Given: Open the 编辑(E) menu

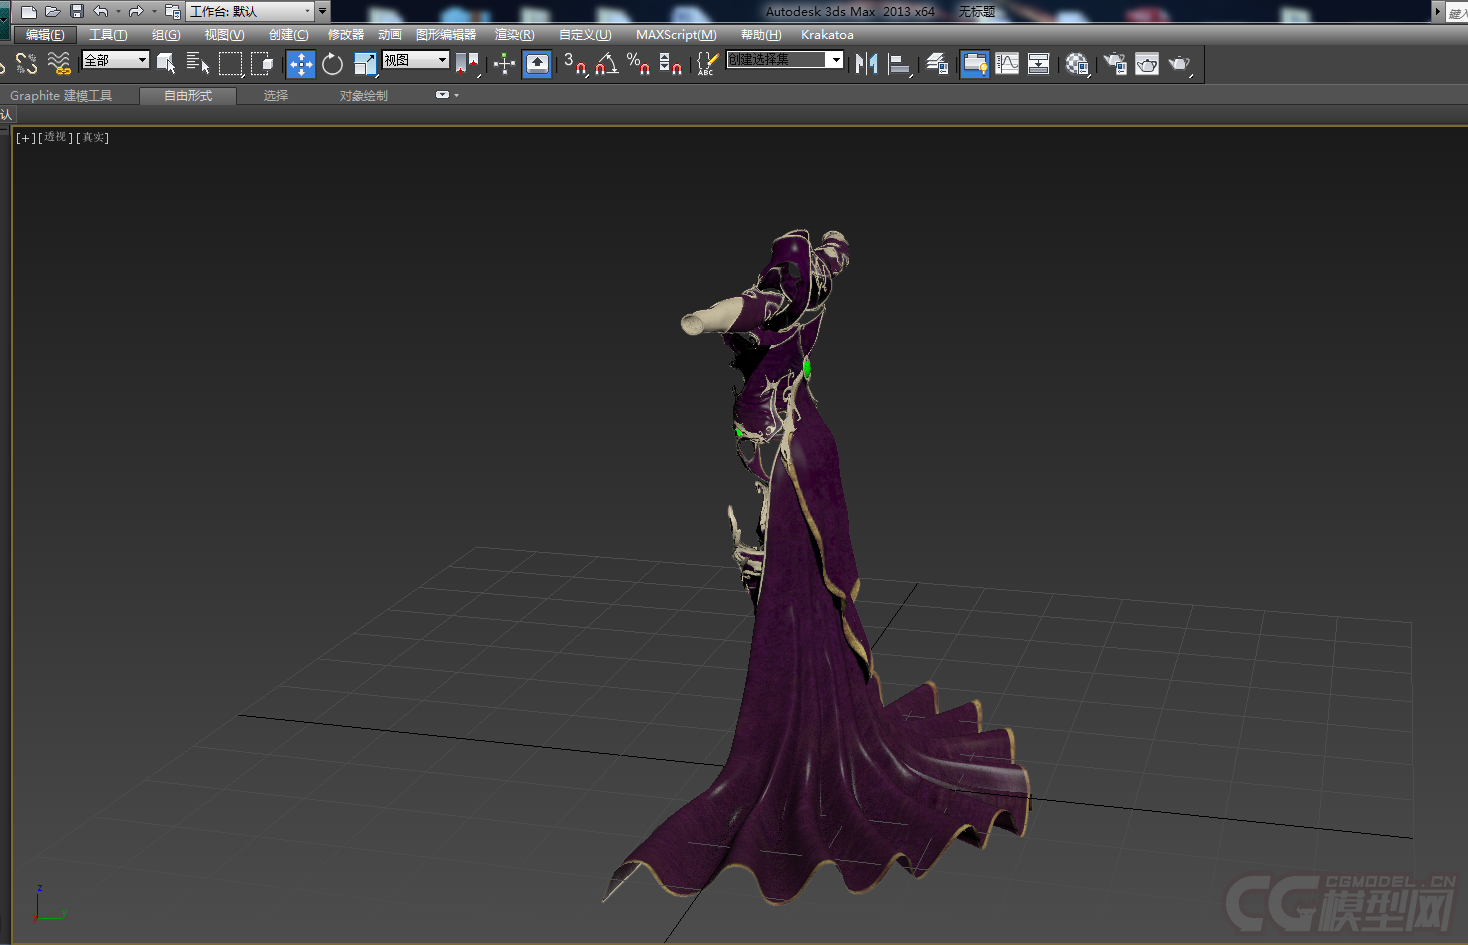Looking at the screenshot, I should tap(45, 35).
